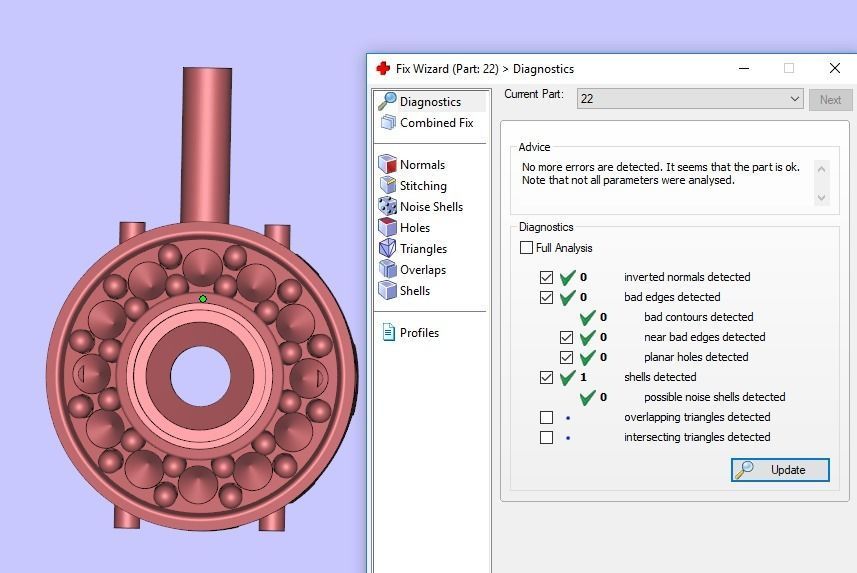Click green checkmark beside inverted normals detected
Screen dimensions: 857x573
pyautogui.click(x=568, y=277)
